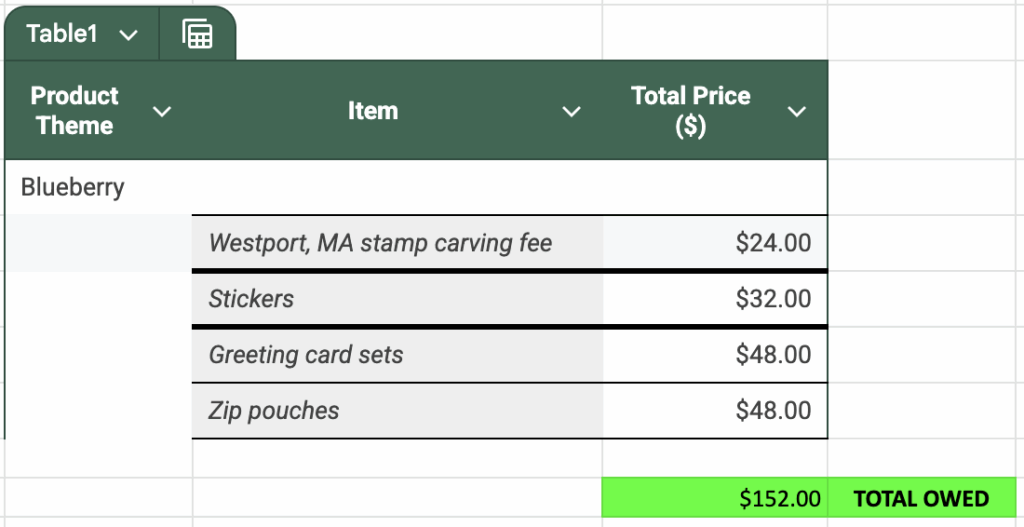
Task: Open the Table1 name dropdown chevron
Action: coord(128,35)
